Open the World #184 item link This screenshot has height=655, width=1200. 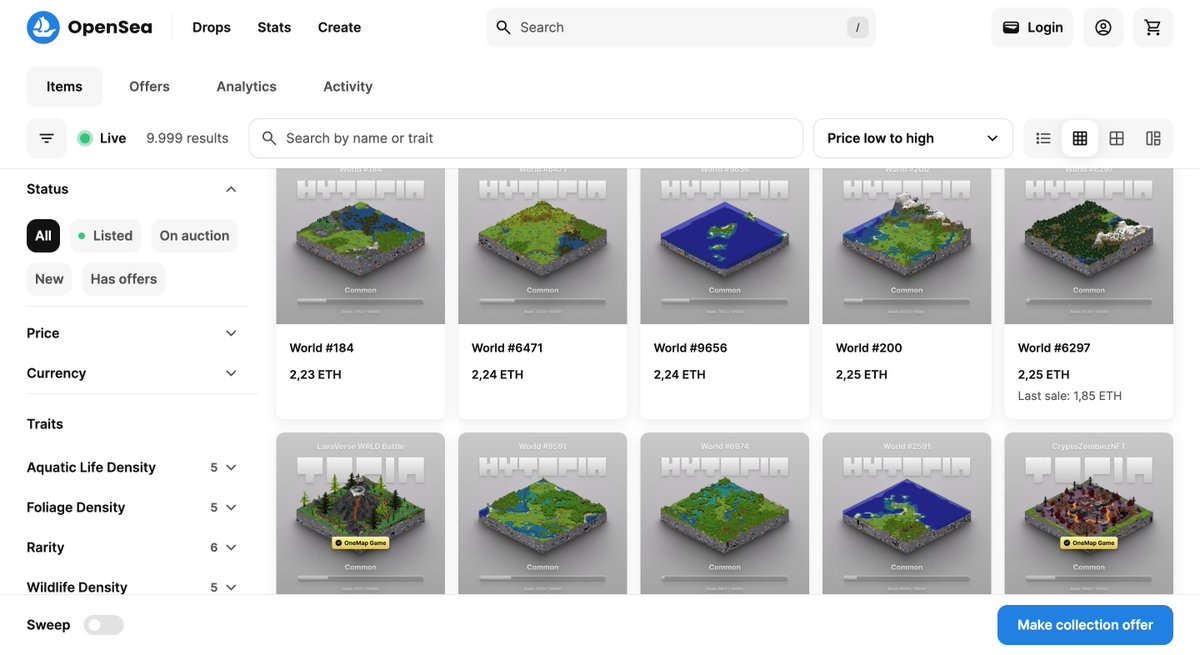pyautogui.click(x=322, y=348)
